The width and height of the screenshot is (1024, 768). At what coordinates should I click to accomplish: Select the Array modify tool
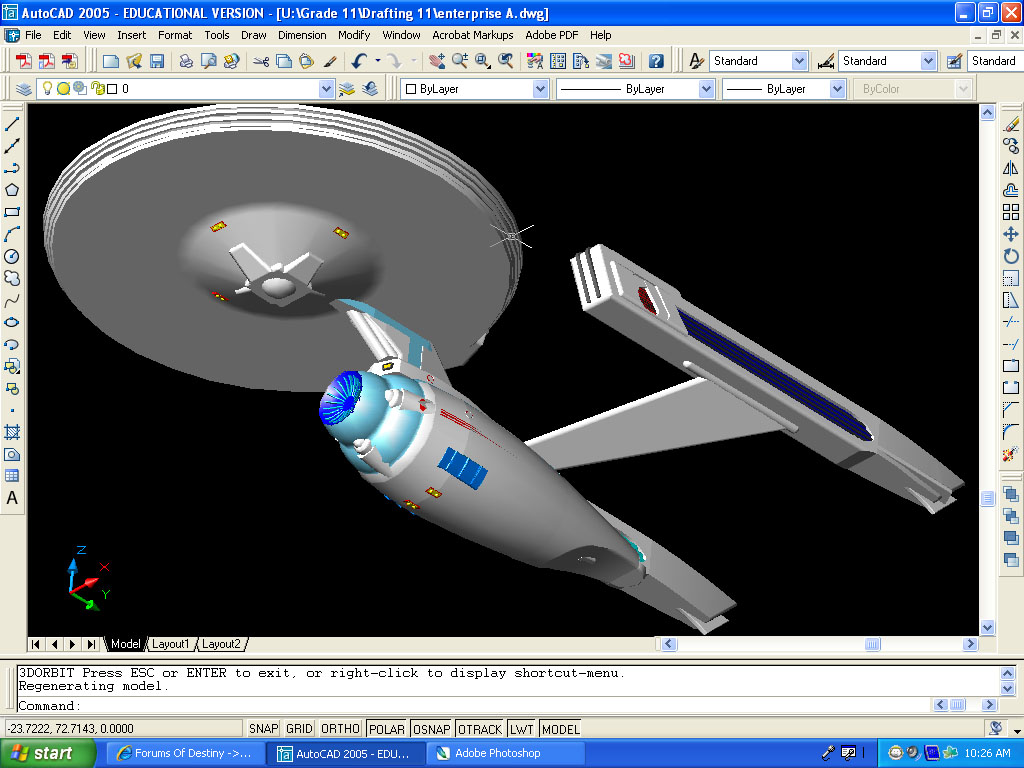(1011, 212)
